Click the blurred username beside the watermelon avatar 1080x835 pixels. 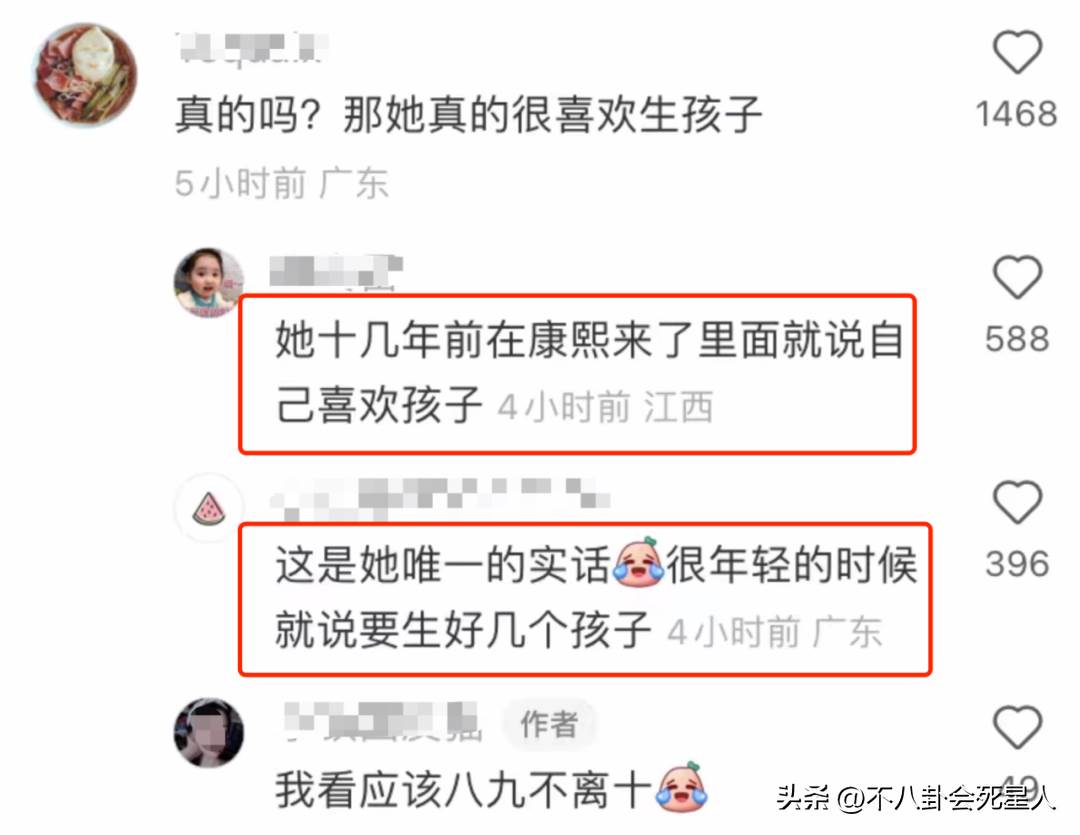click(x=441, y=497)
